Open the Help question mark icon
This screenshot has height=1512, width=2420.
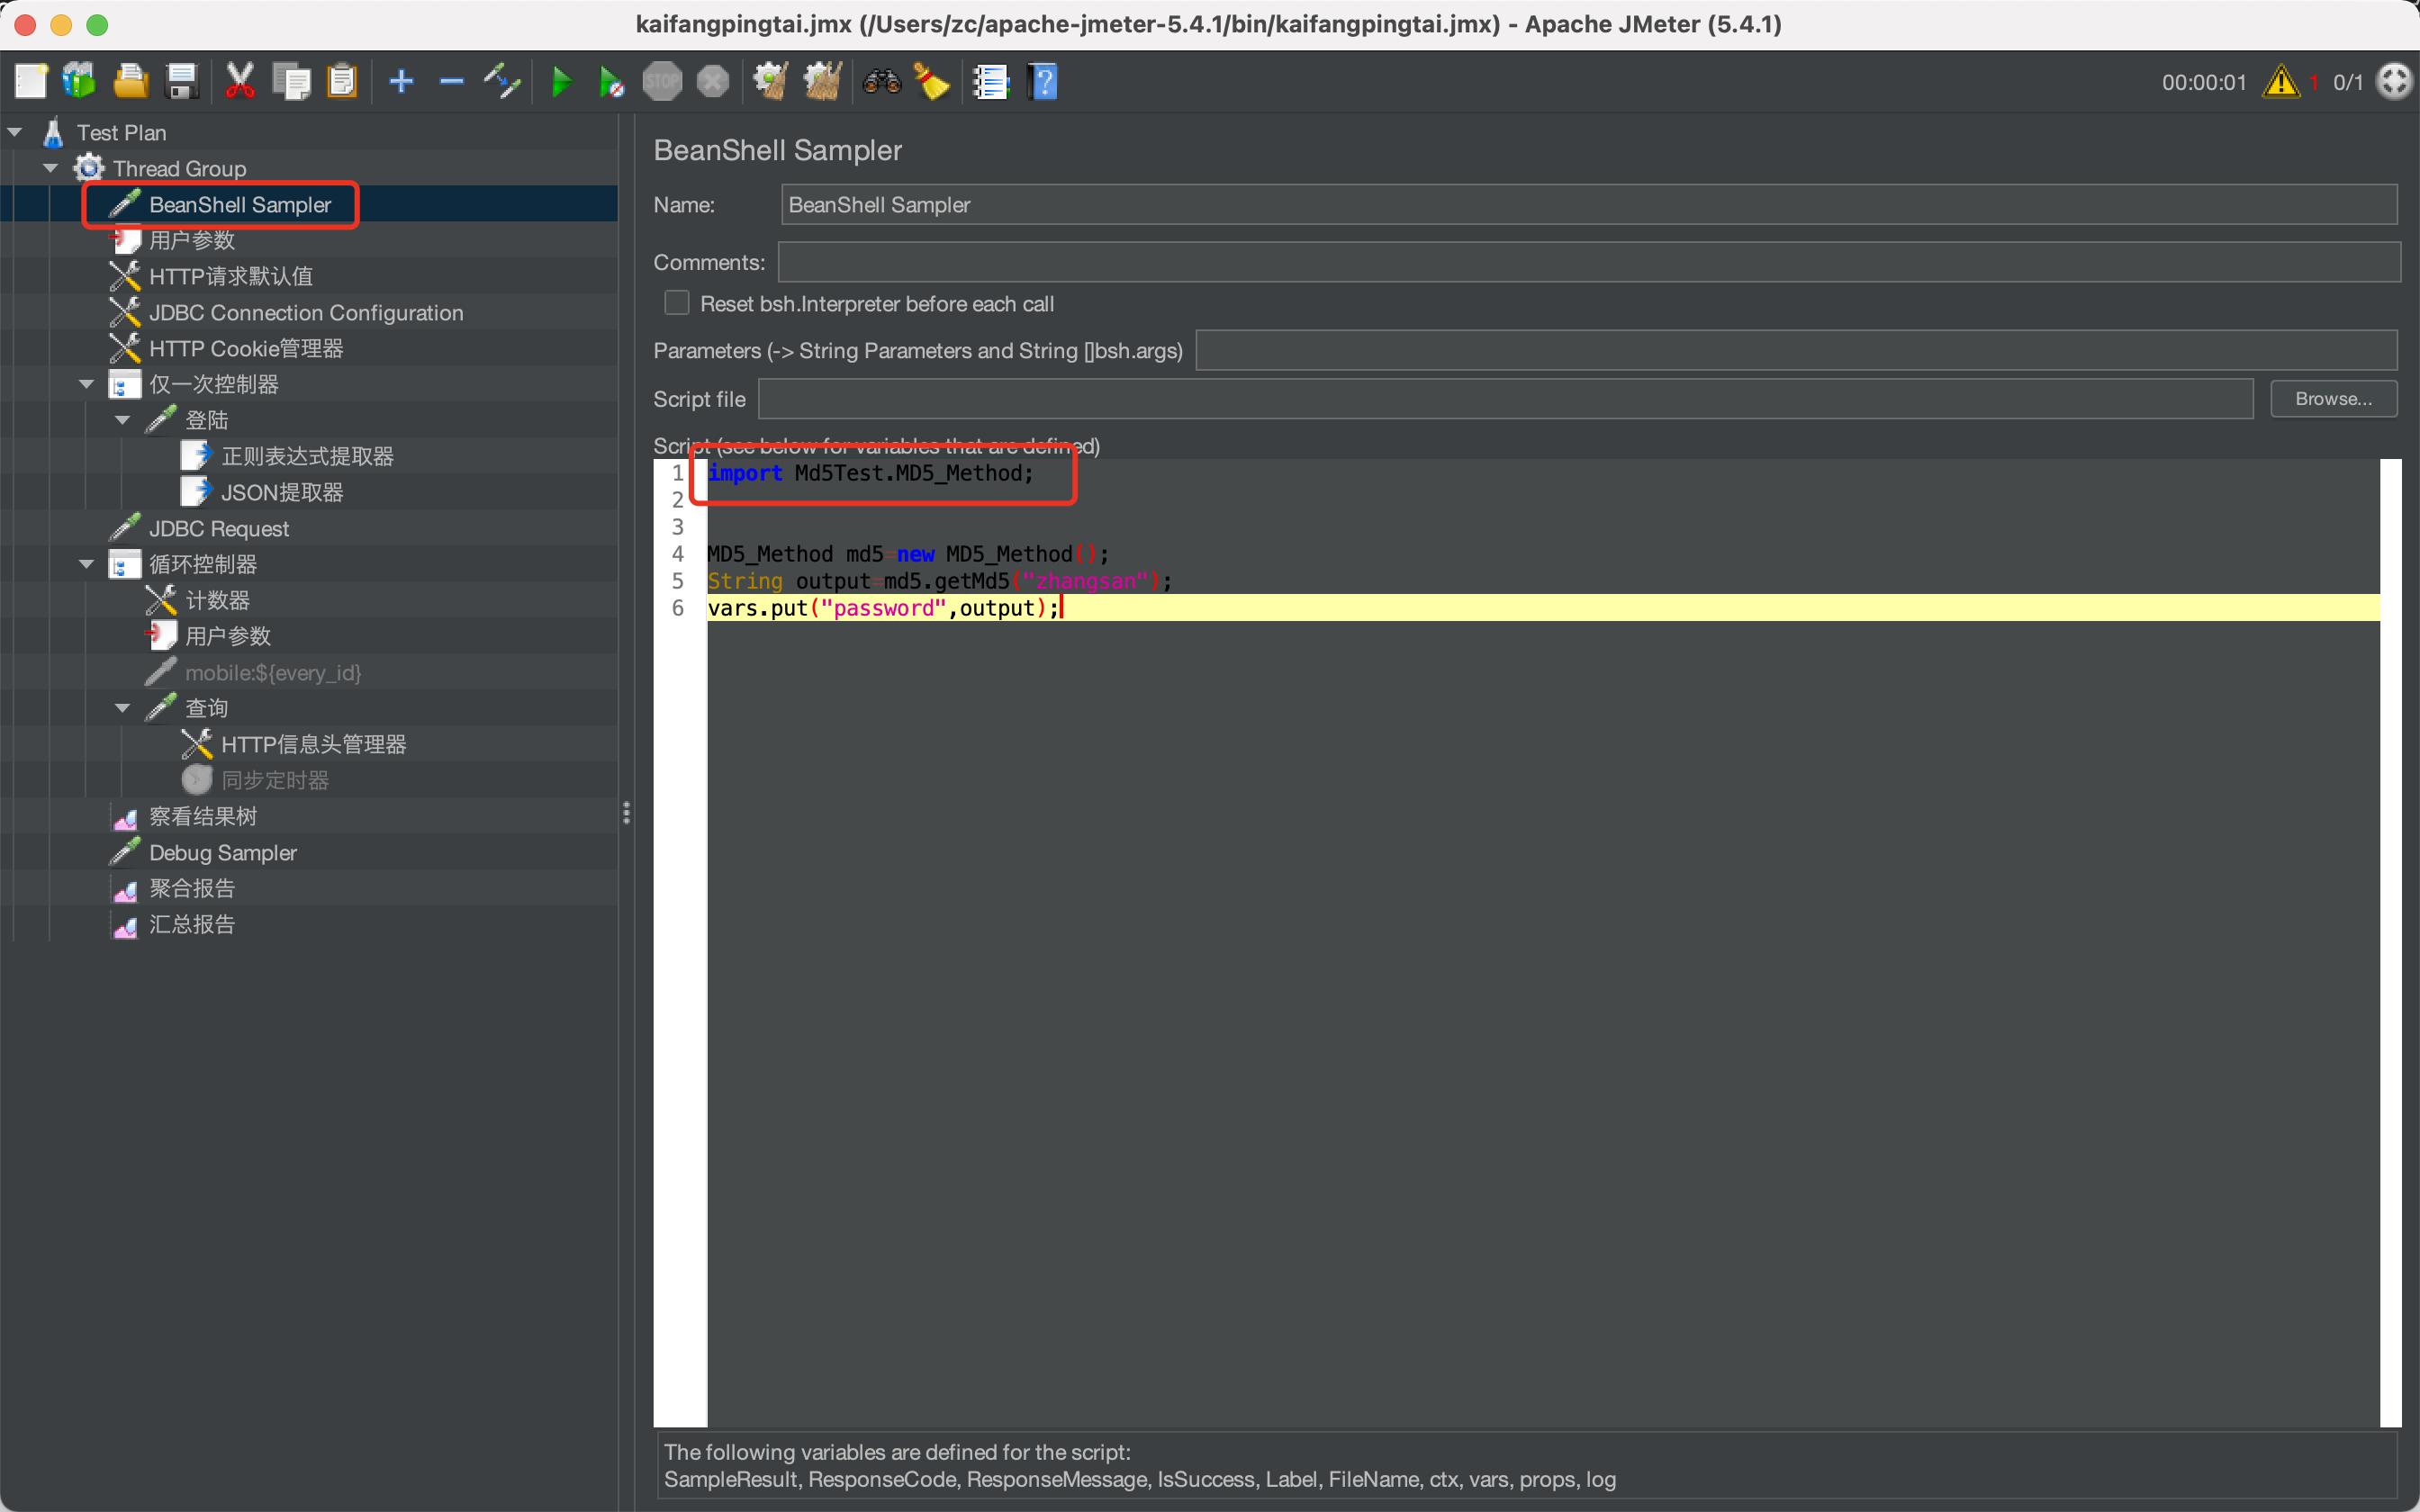tap(1043, 81)
